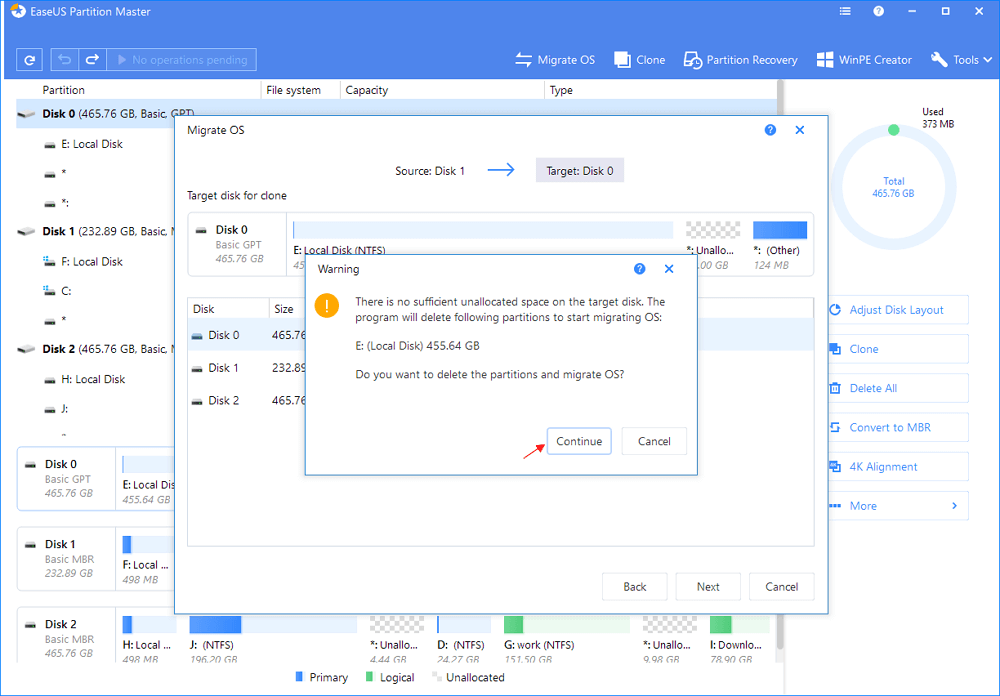Click Continue in the Warning dialog
1000x696 pixels.
[579, 441]
